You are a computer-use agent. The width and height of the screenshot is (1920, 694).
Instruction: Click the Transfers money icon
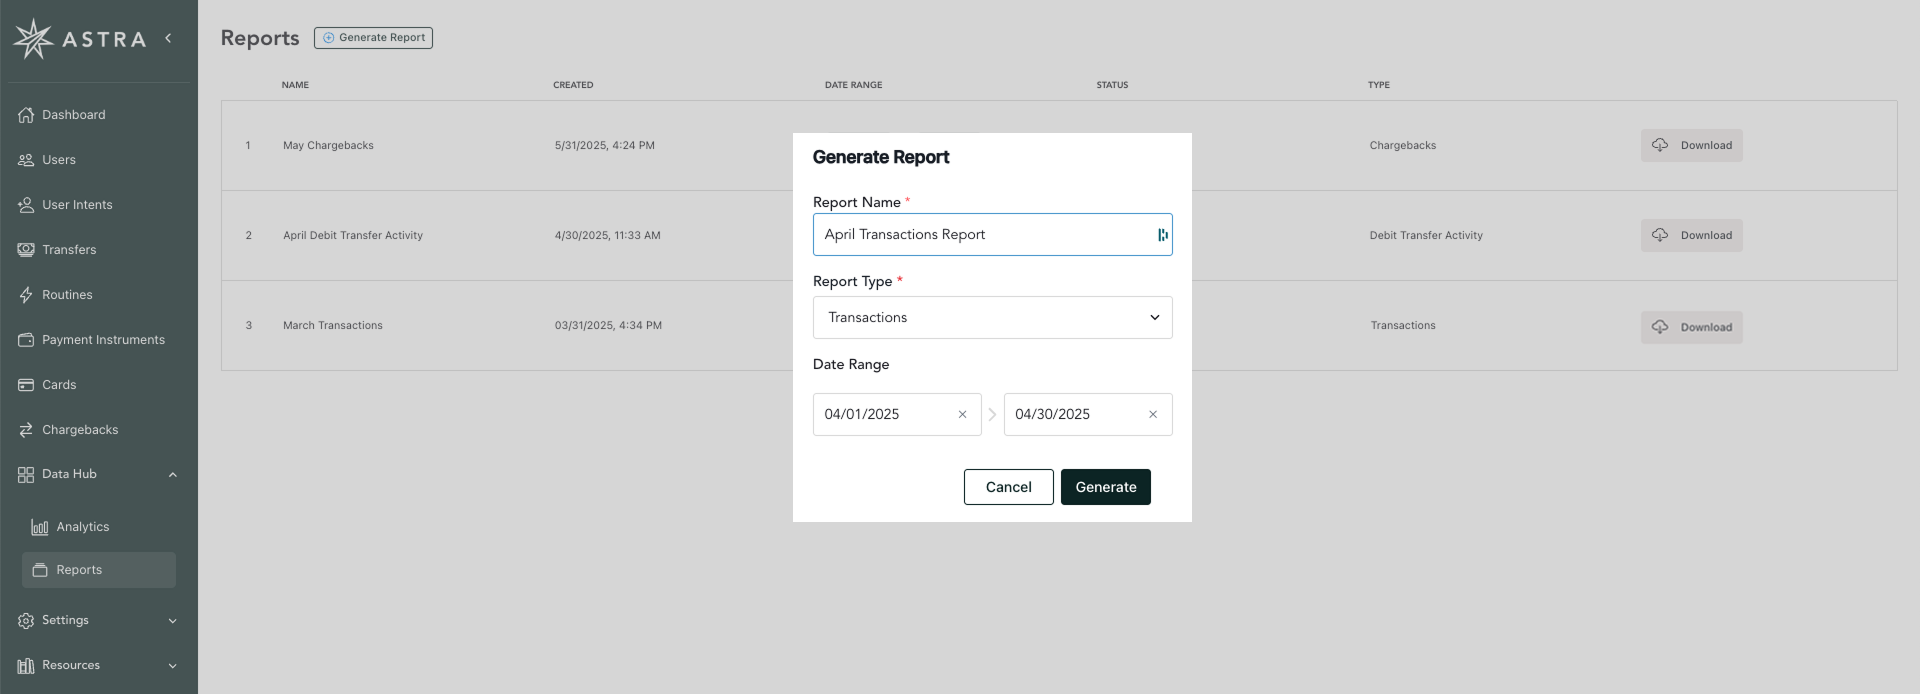[x=26, y=250]
